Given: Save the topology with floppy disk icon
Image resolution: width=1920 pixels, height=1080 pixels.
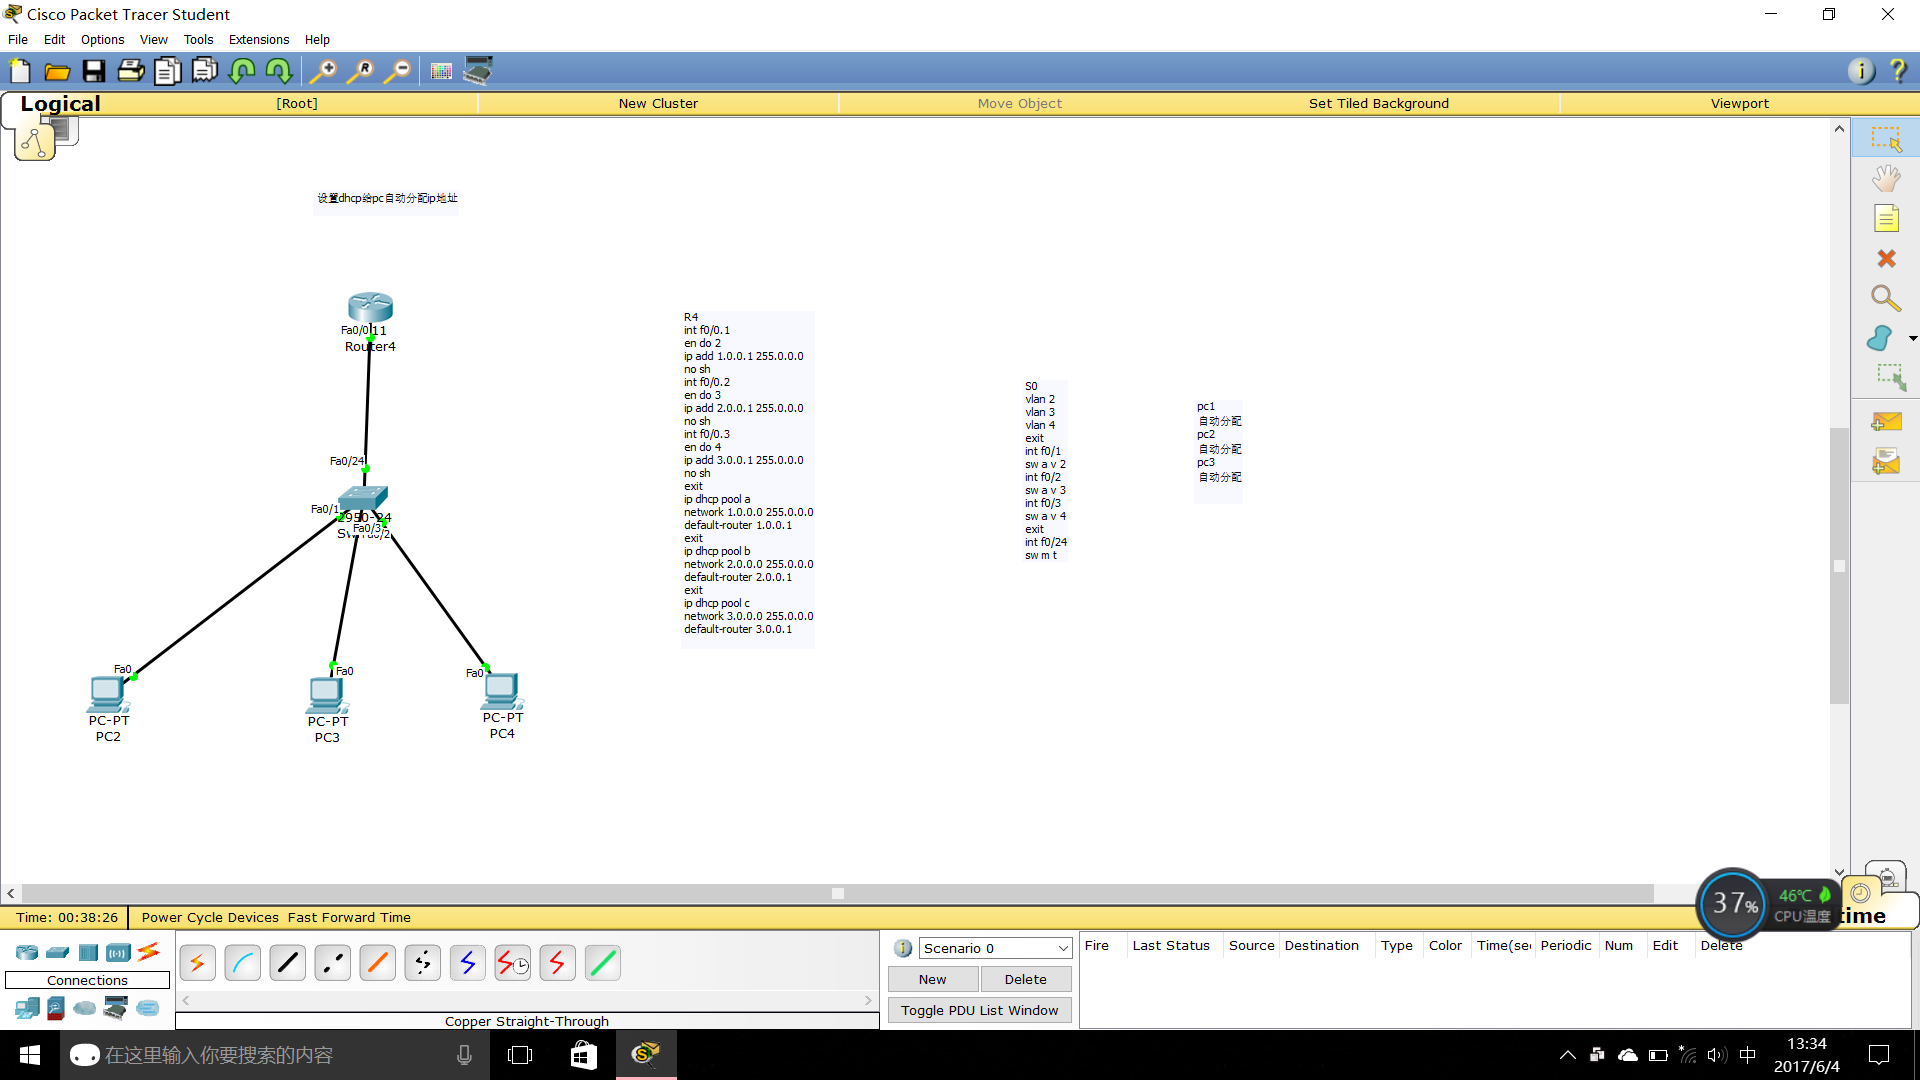Looking at the screenshot, I should pos(94,71).
